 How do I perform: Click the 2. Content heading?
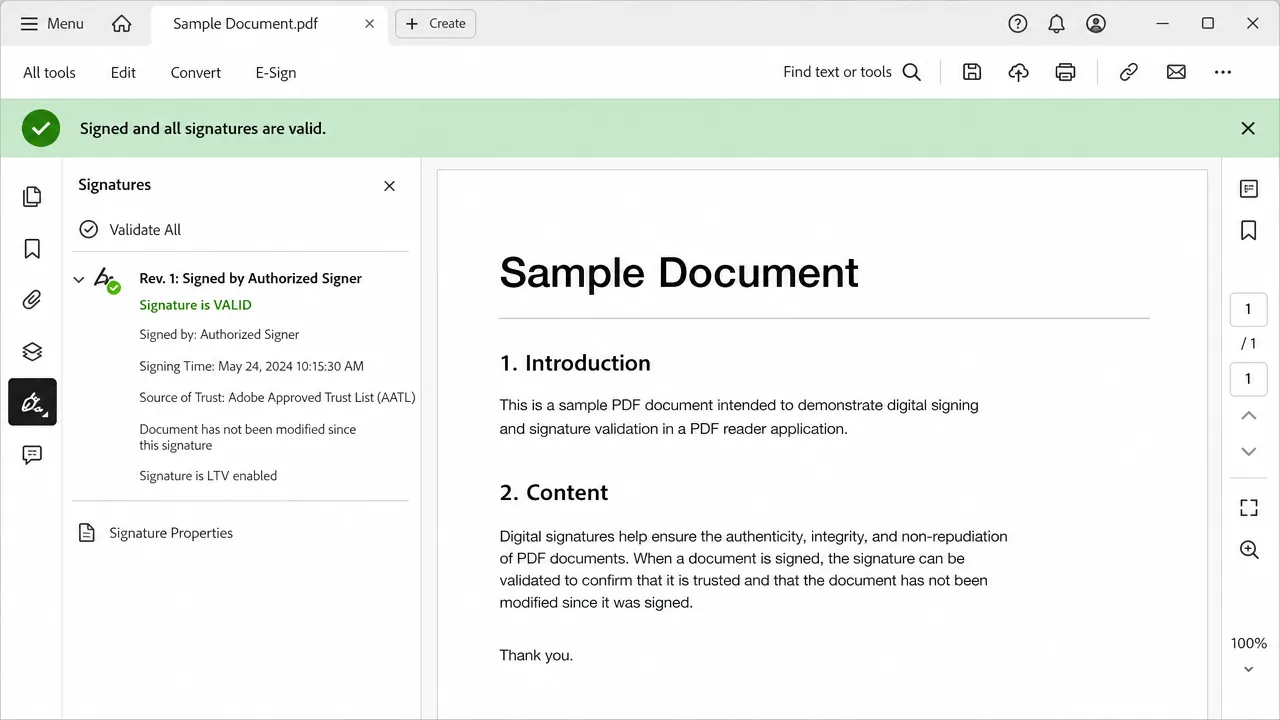[554, 492]
